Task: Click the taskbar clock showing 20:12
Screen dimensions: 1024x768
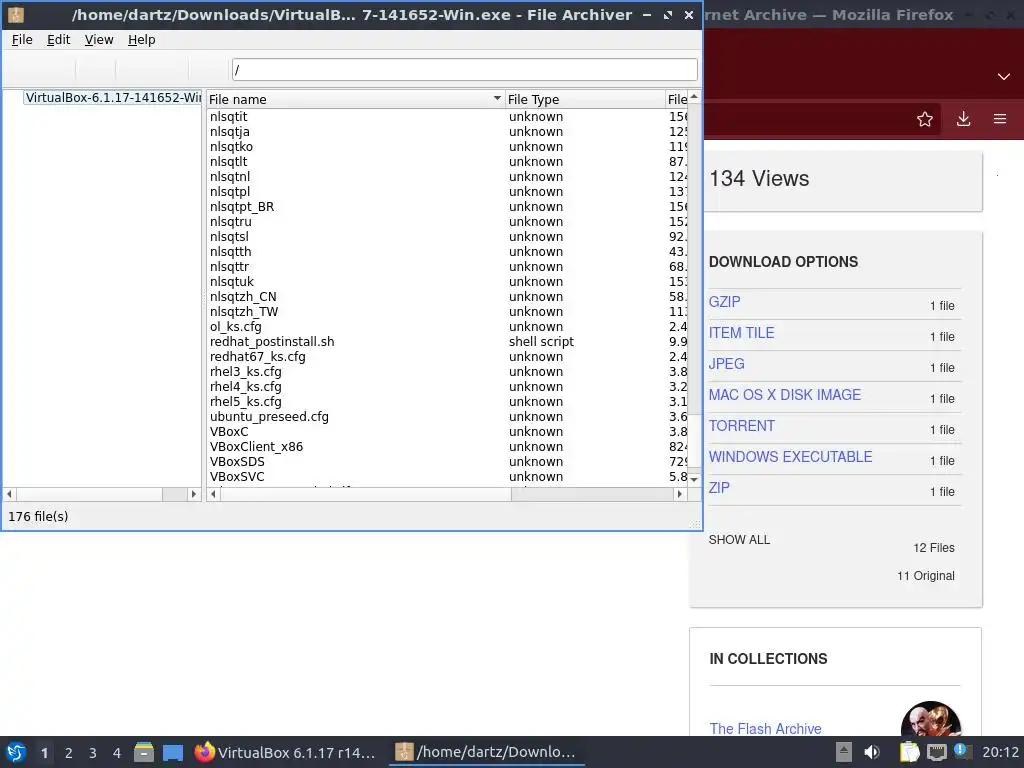Action: click(1000, 752)
